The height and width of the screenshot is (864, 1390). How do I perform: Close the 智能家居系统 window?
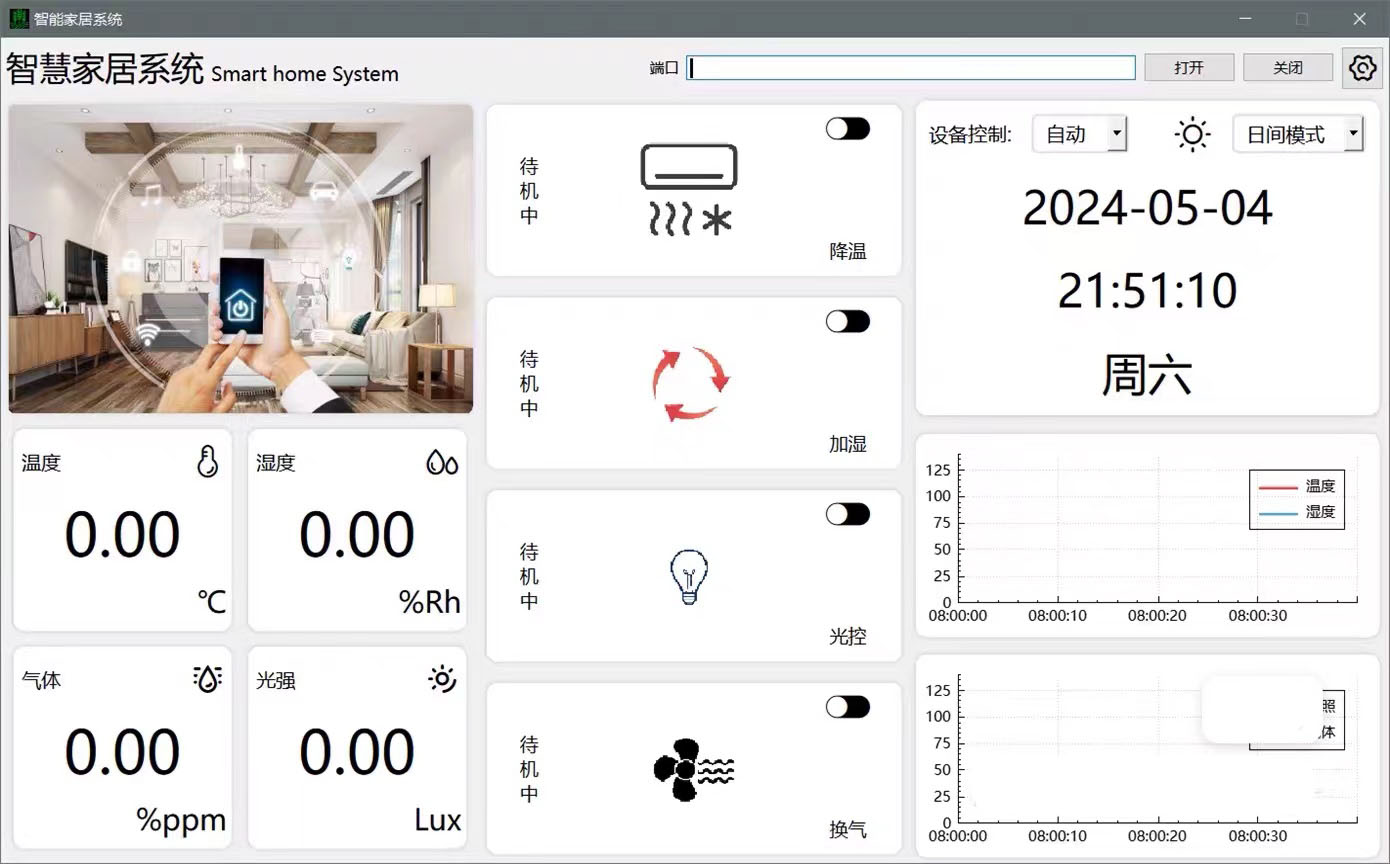coord(1359,18)
